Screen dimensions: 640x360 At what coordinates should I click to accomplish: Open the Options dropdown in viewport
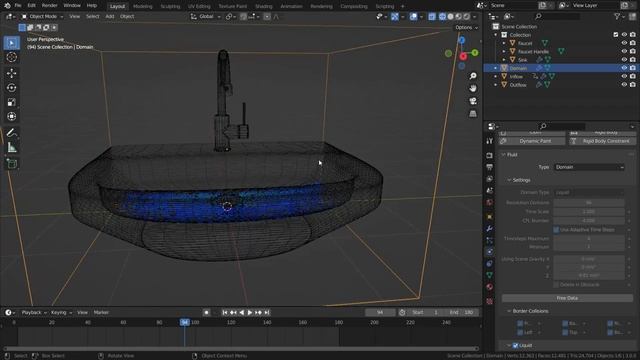tap(466, 27)
